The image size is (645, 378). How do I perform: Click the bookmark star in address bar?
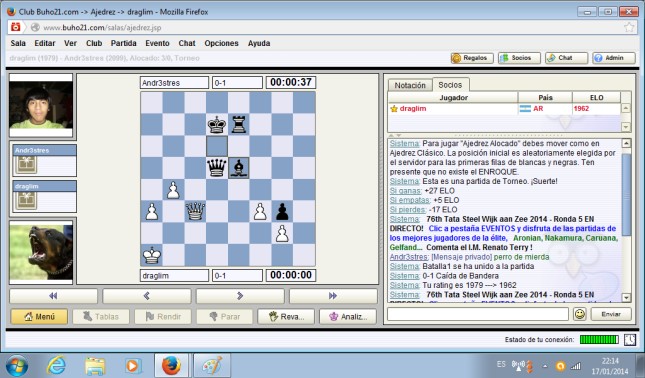click(629, 28)
